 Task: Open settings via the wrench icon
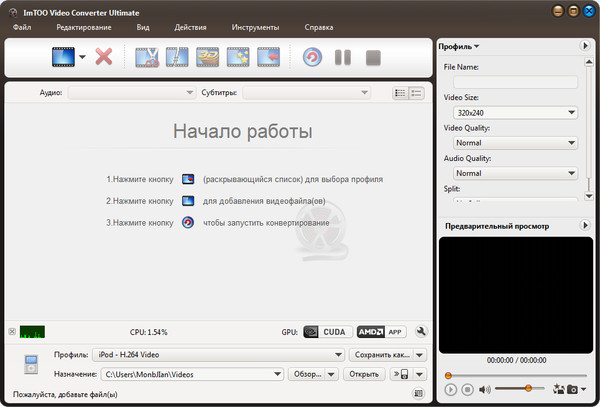coord(421,332)
